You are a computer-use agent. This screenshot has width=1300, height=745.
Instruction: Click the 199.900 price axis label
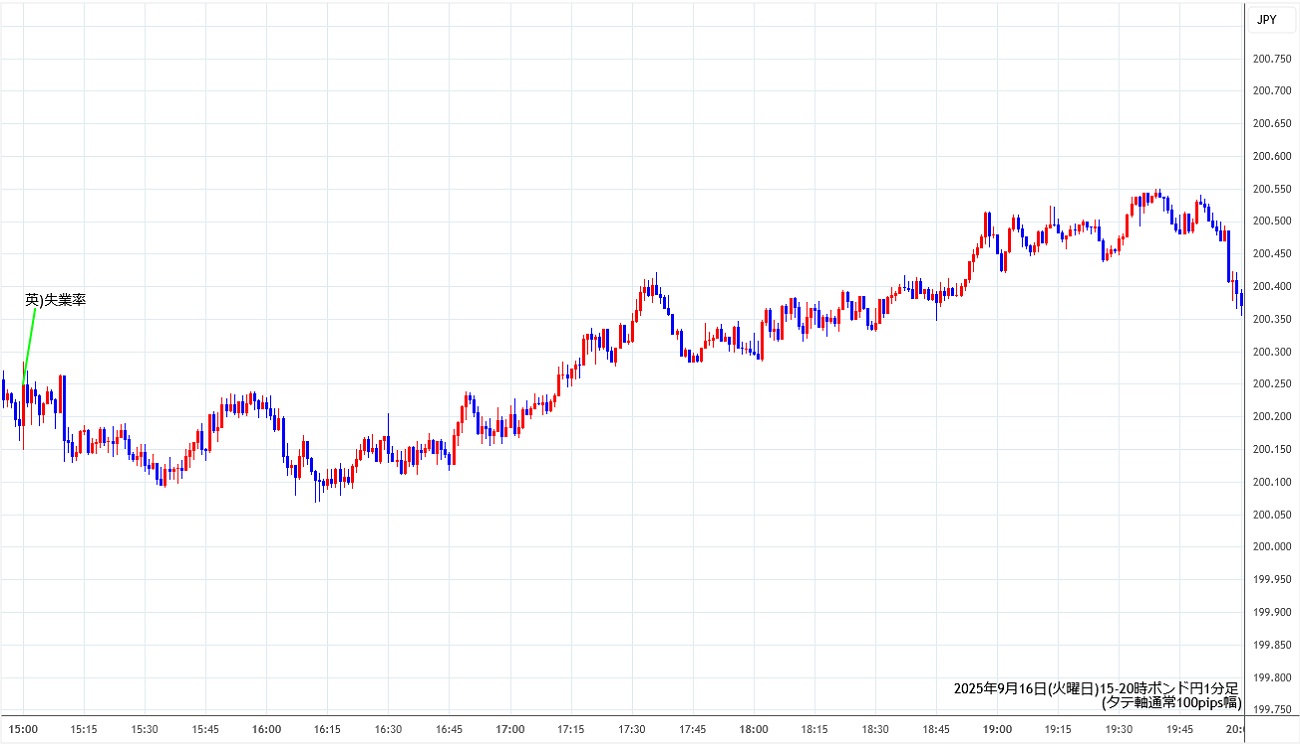(1271, 613)
